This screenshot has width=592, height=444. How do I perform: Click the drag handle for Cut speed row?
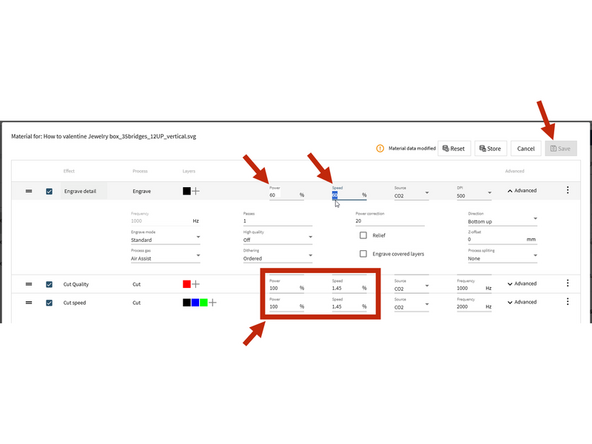coord(29,303)
